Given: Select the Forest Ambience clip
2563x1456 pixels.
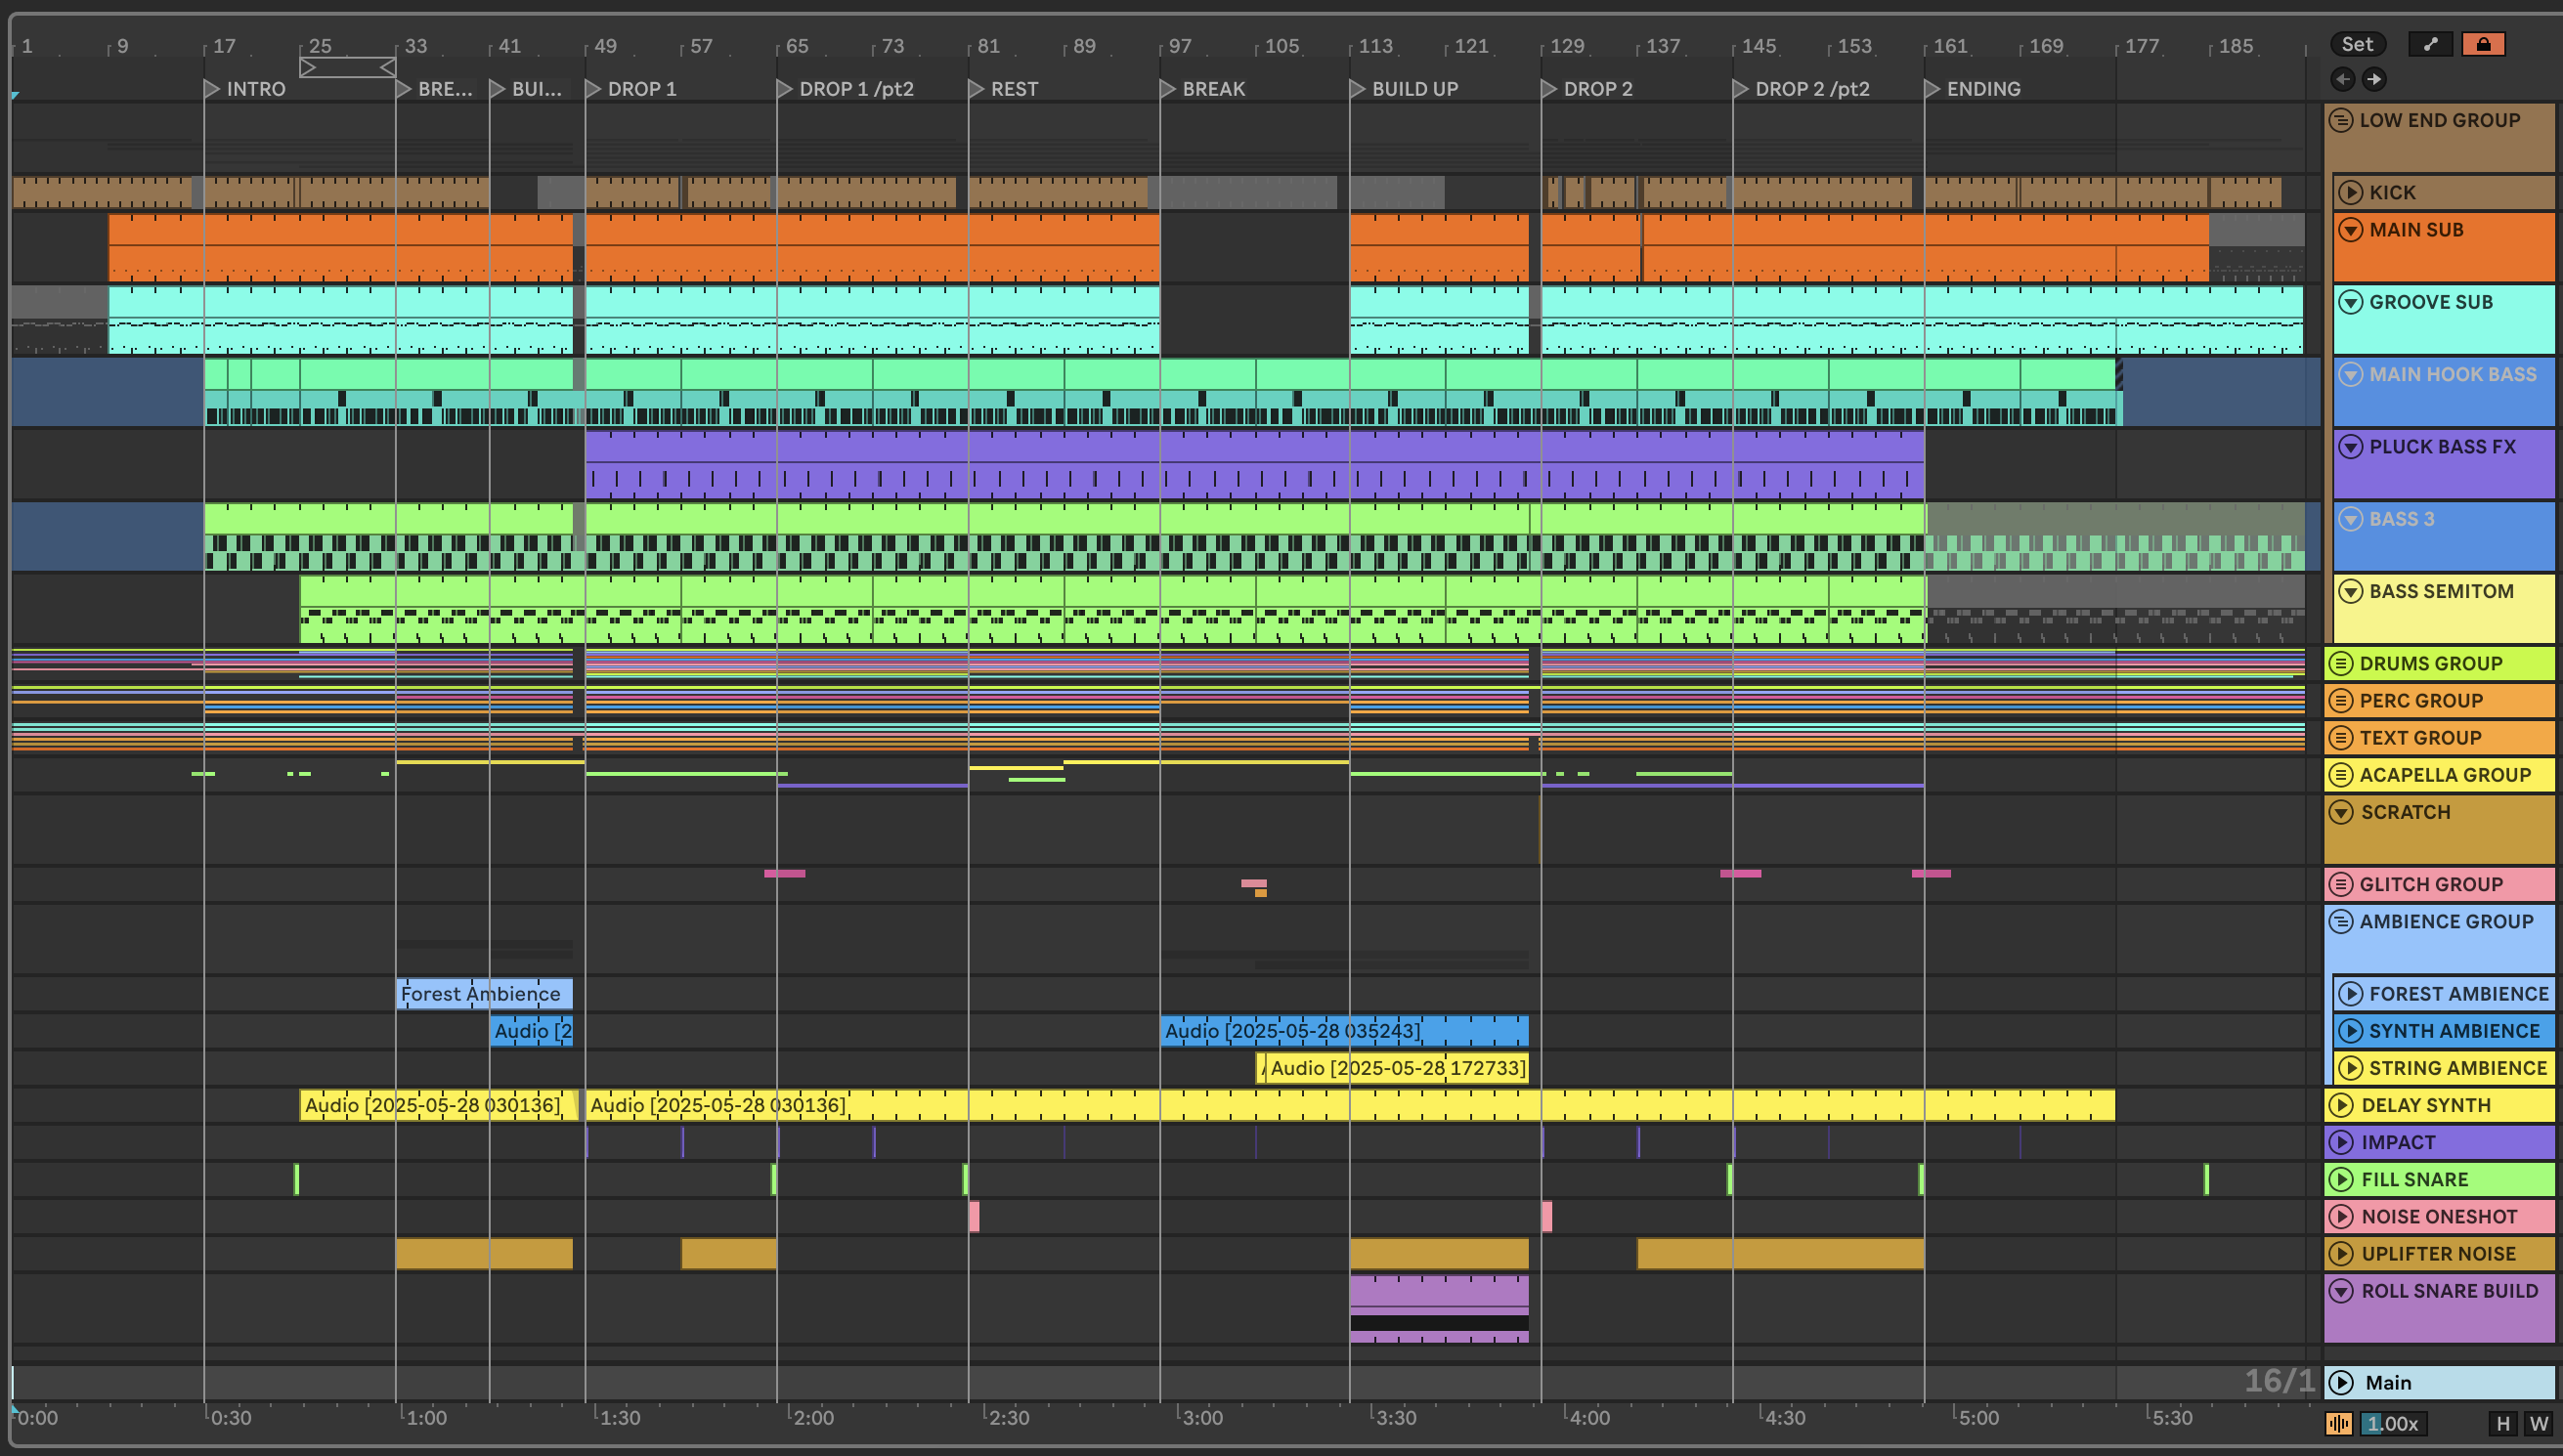Looking at the screenshot, I should [484, 994].
